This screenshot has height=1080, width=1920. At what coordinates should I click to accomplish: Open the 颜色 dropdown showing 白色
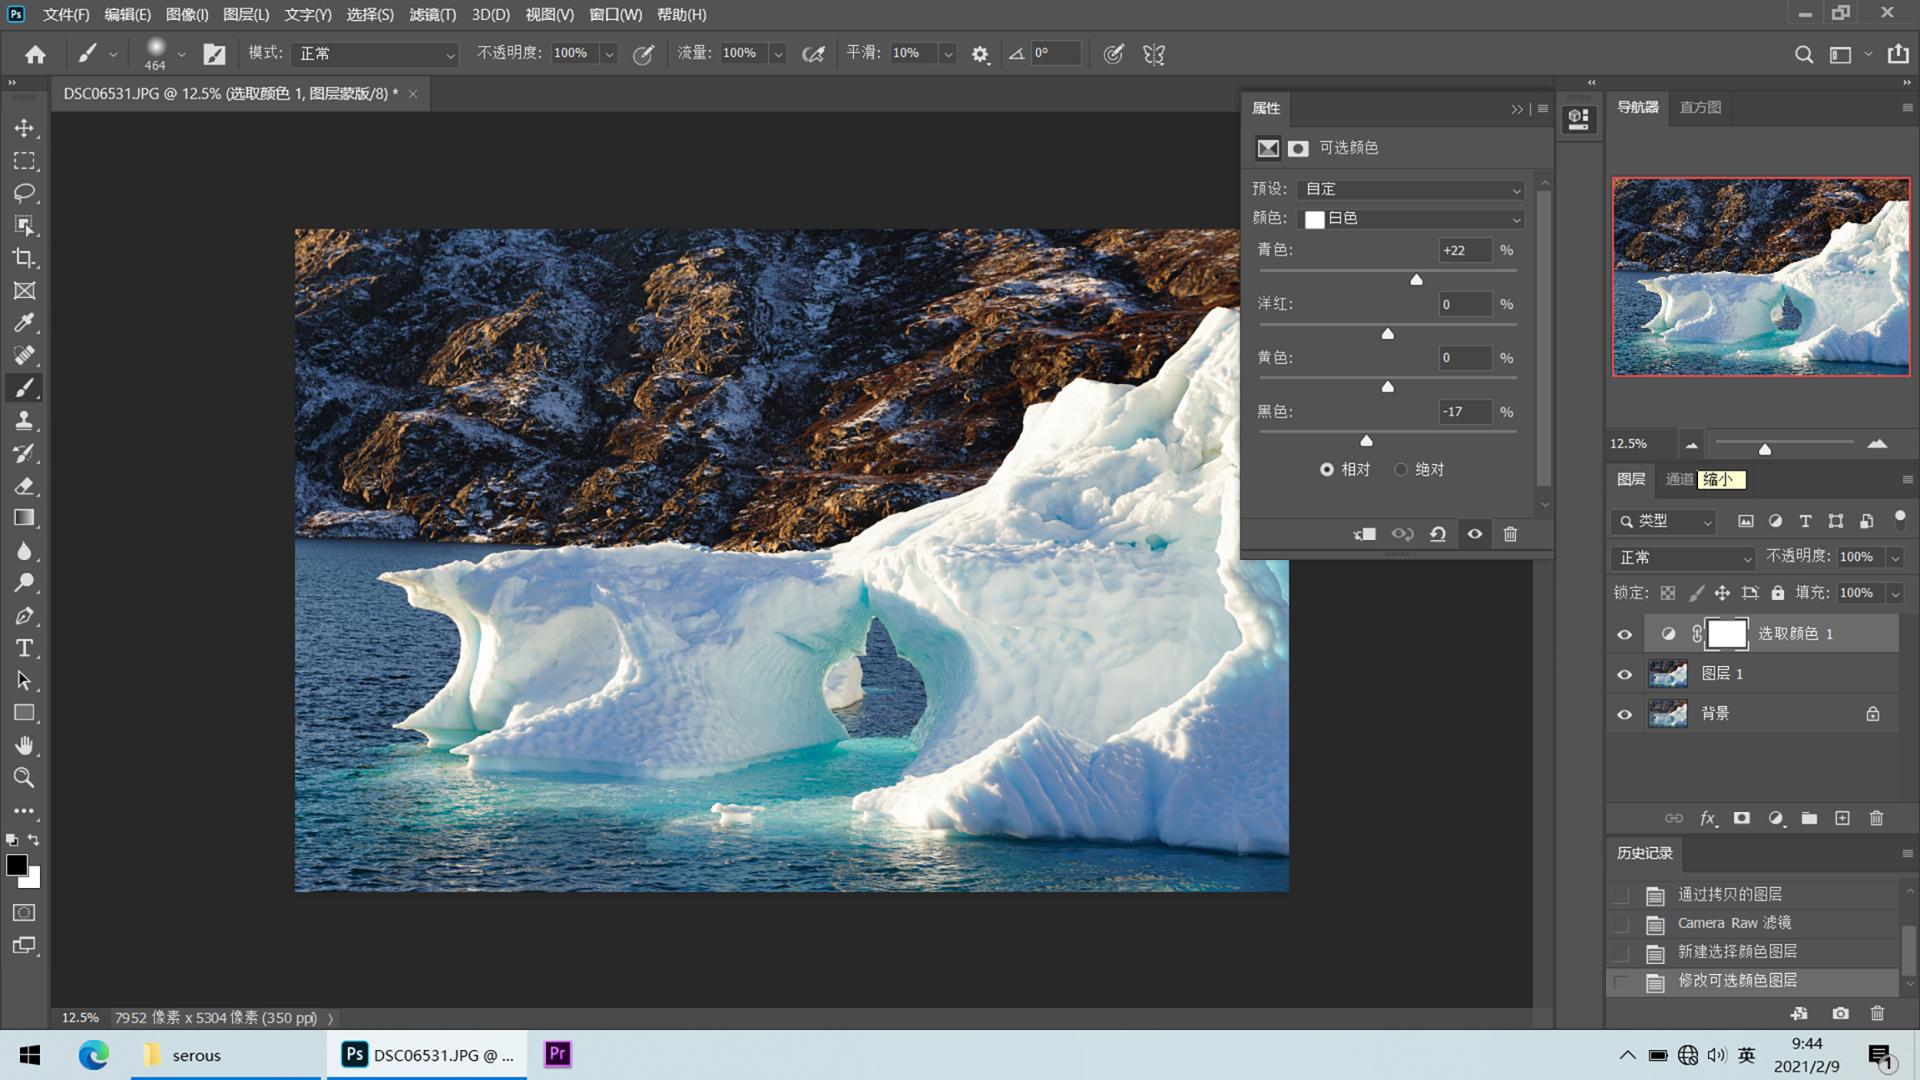pos(1410,218)
